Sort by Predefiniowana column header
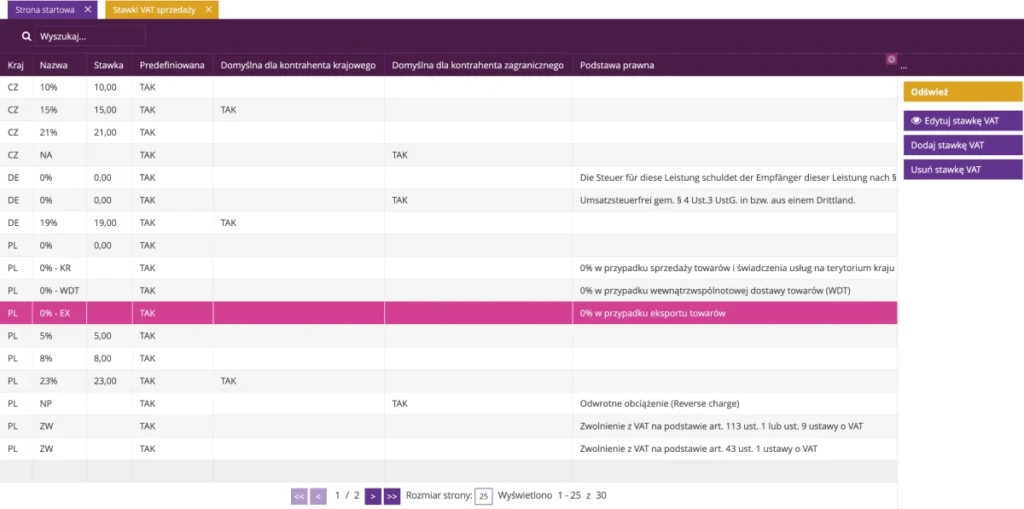This screenshot has height=509, width=1024. pos(172,65)
